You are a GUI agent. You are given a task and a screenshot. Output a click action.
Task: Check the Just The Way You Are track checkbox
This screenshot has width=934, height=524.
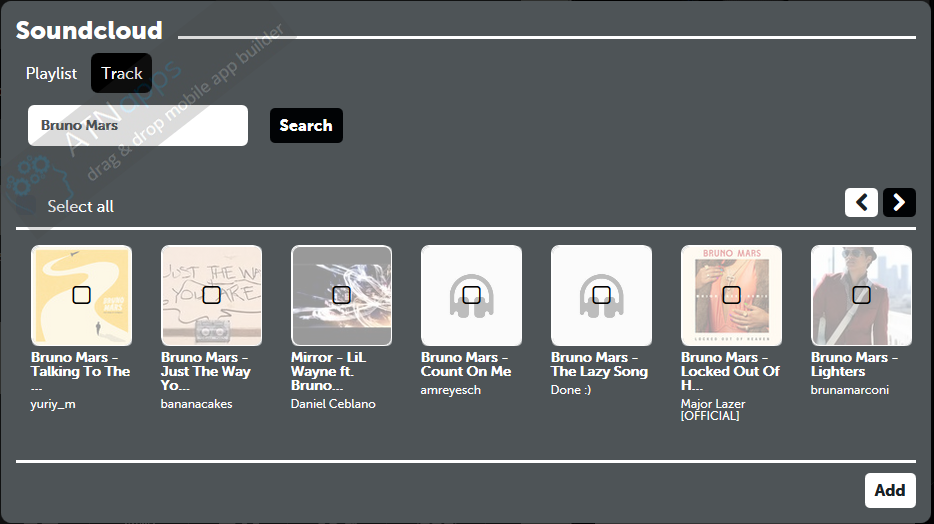coord(211,295)
